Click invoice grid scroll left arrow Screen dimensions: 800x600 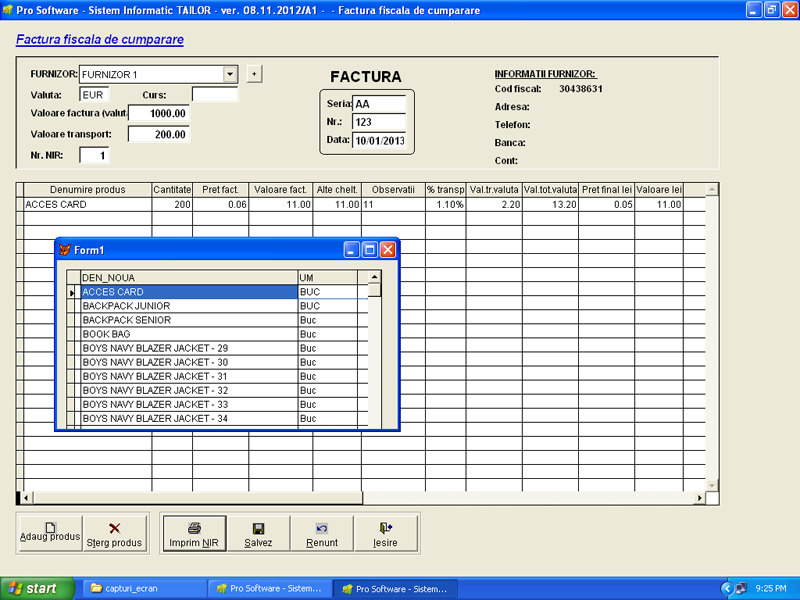(x=26, y=497)
